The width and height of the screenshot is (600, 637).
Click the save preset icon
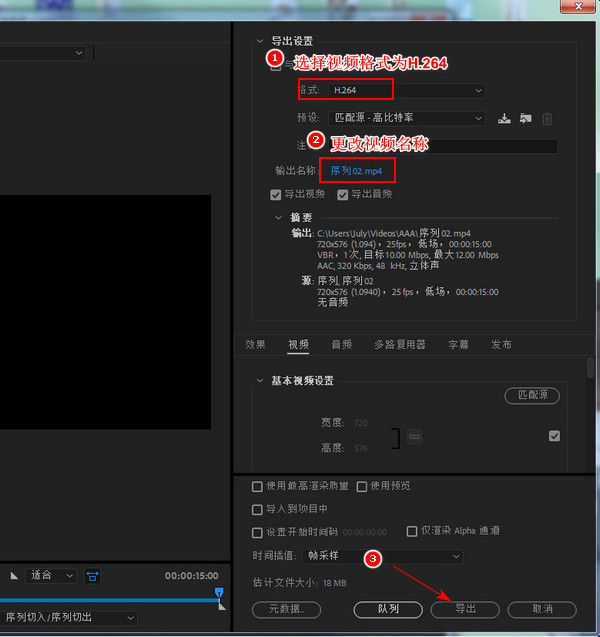(504, 119)
